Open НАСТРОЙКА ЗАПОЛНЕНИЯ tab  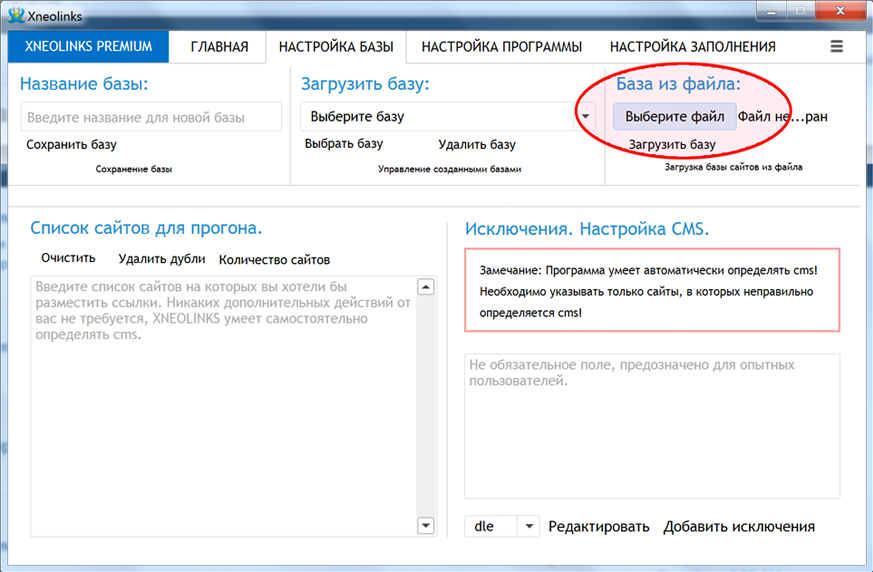[x=693, y=47]
